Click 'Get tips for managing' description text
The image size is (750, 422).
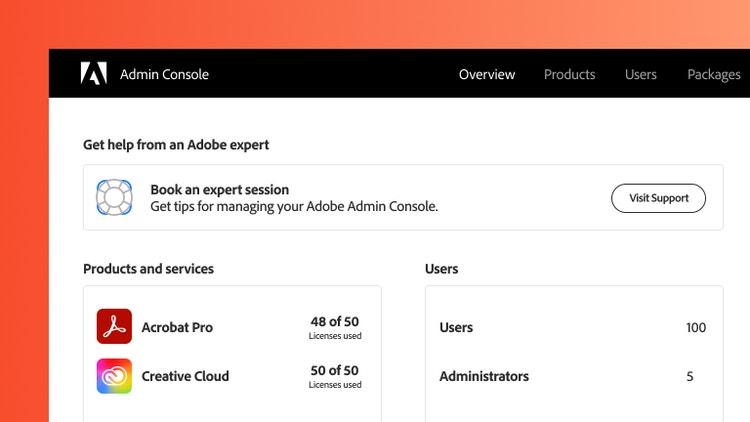click(294, 206)
